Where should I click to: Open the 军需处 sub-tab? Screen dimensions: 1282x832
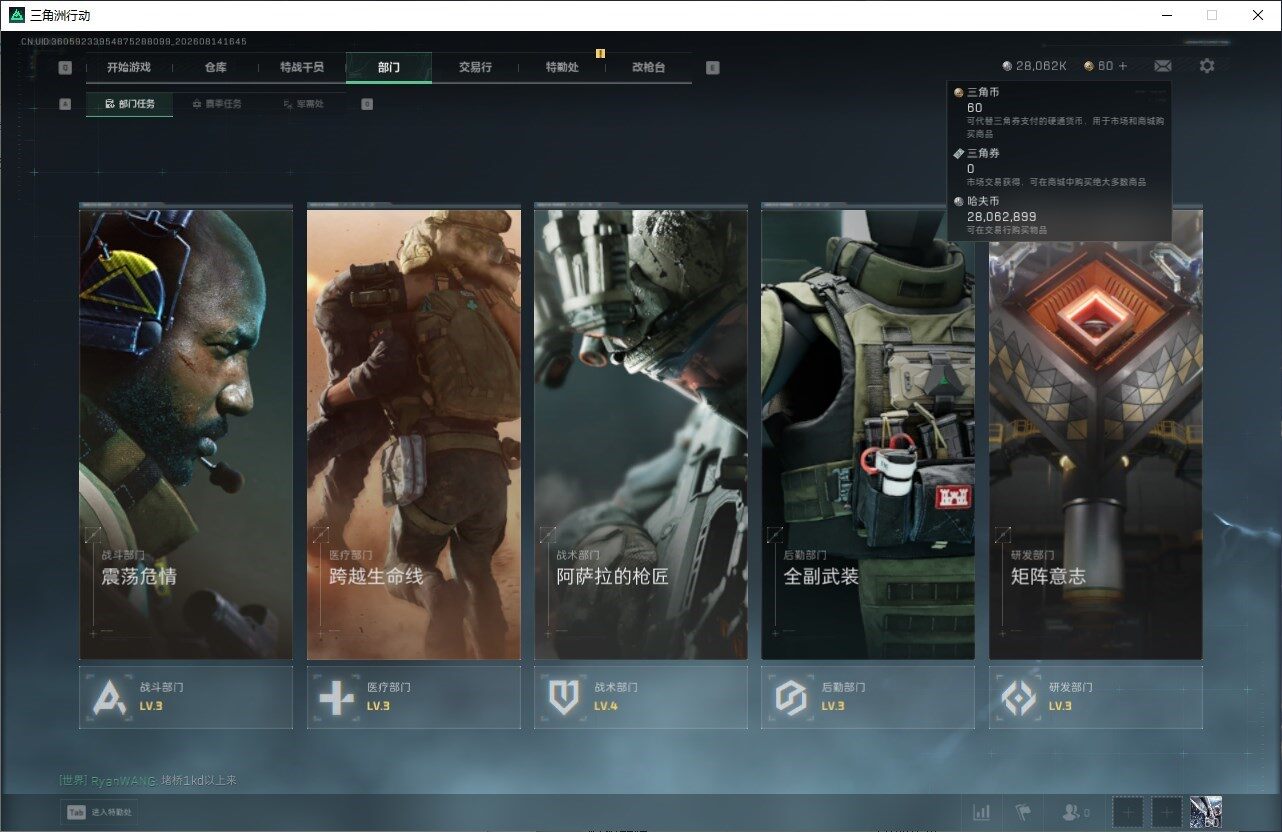(303, 104)
